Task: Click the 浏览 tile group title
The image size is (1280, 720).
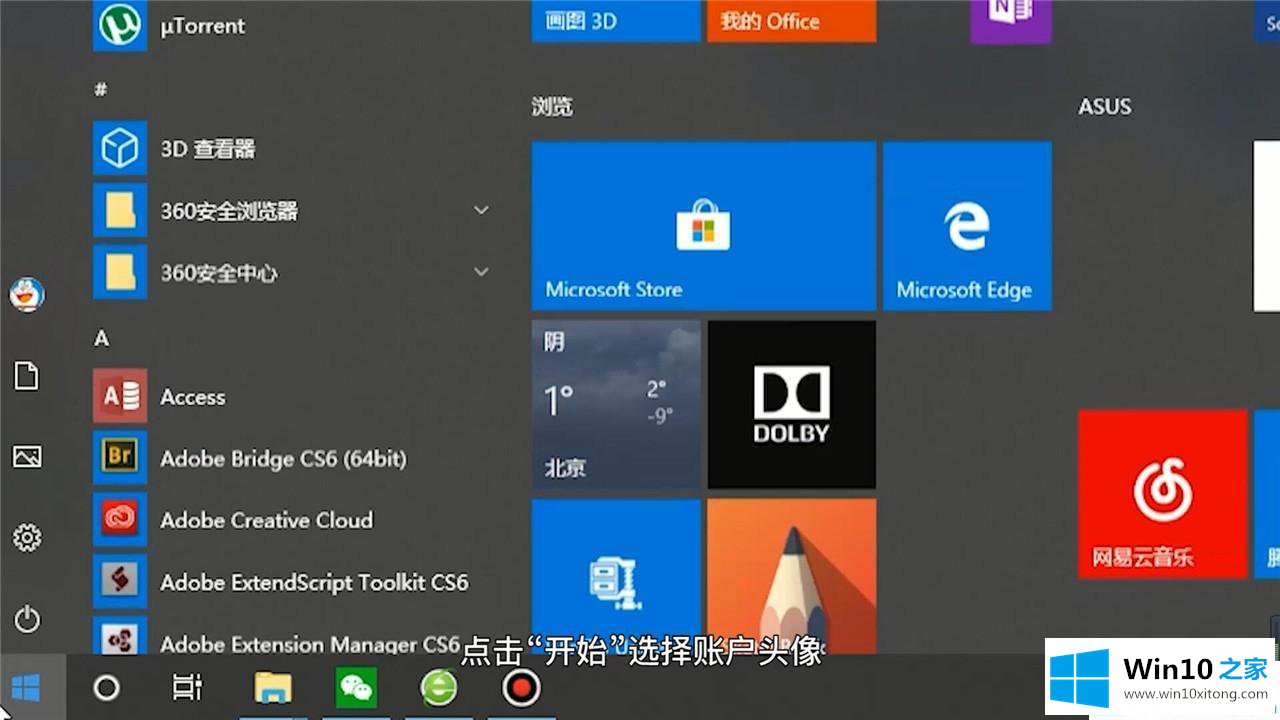Action: pyautogui.click(x=552, y=106)
